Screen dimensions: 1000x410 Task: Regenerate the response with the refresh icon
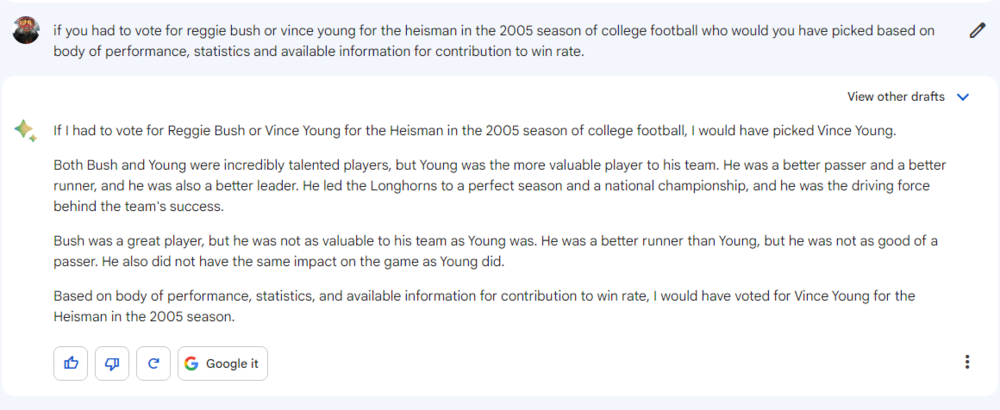click(x=153, y=363)
